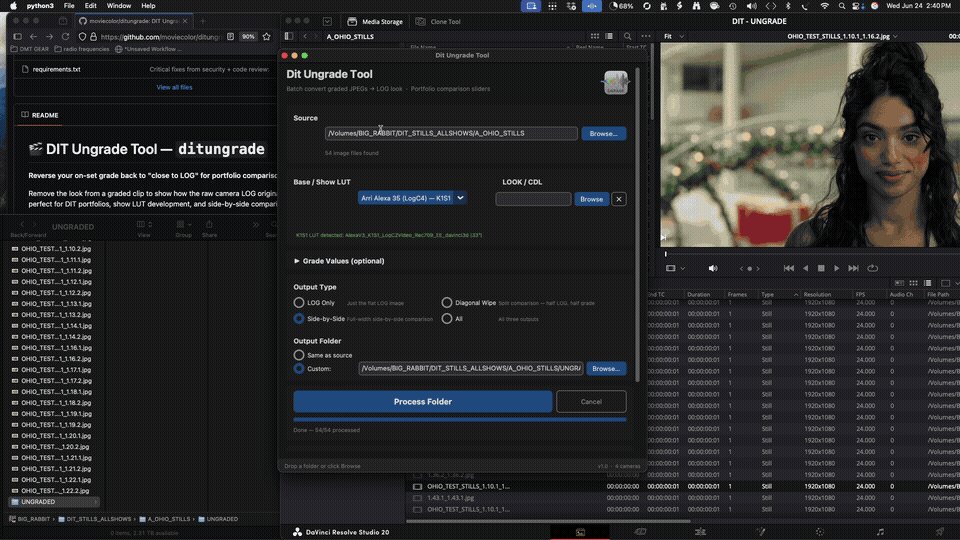Screen dimensions: 960x540
Task: Toggle the browser sidebar icon
Action: point(17,37)
